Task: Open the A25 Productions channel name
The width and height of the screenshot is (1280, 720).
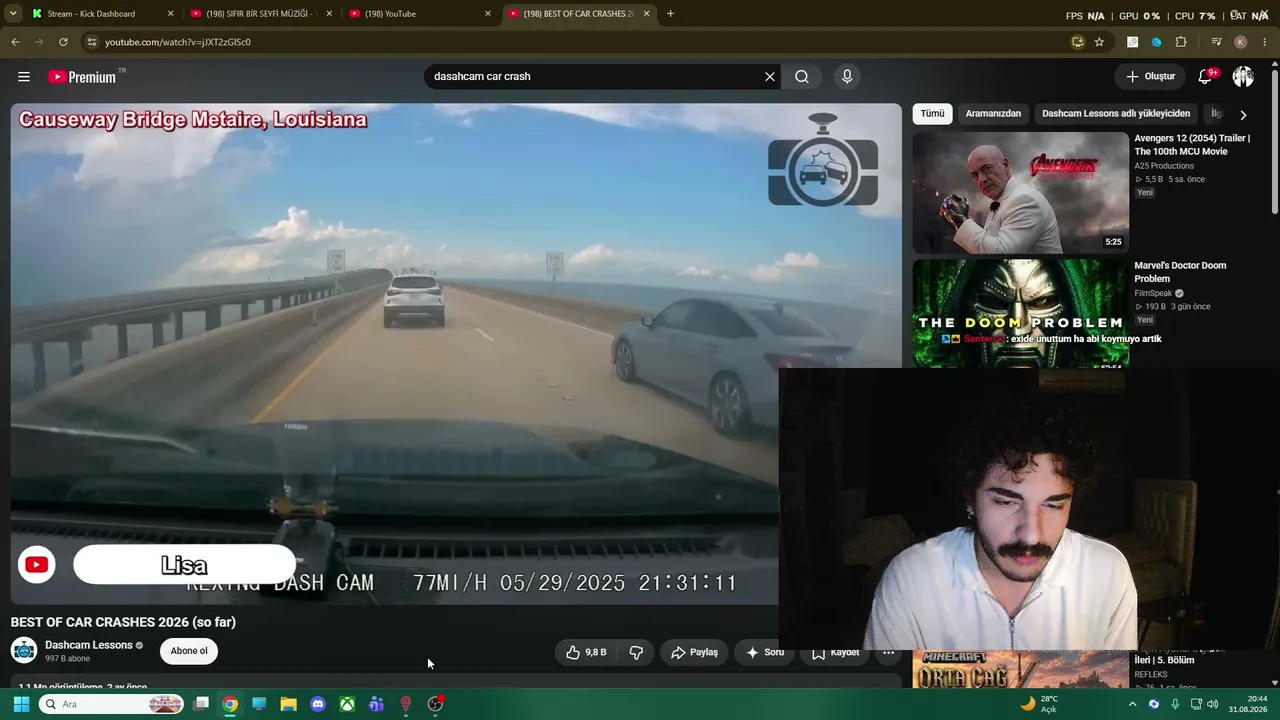Action: [x=1164, y=166]
